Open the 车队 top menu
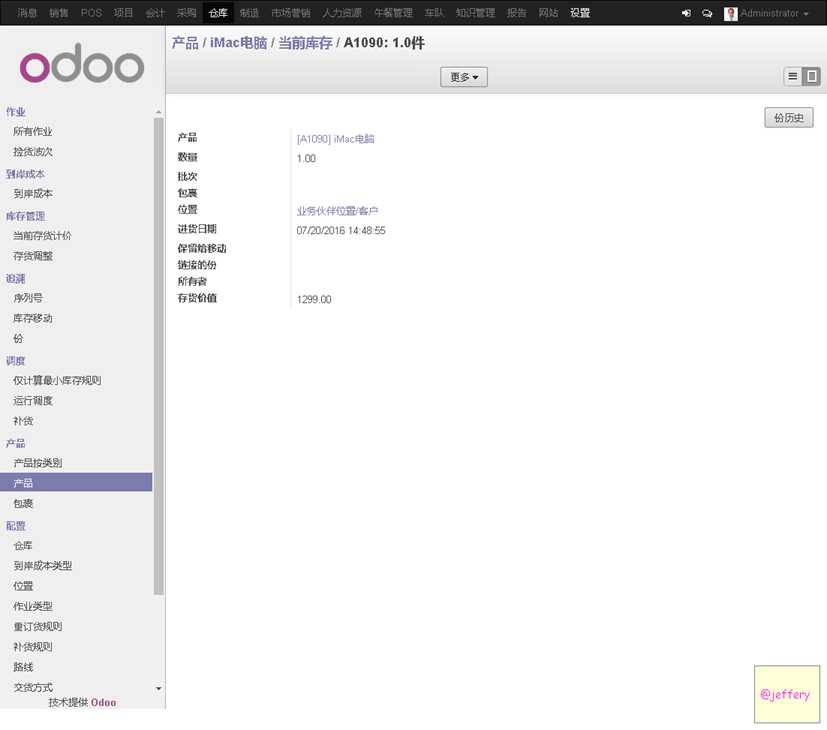827x730 pixels. (434, 13)
